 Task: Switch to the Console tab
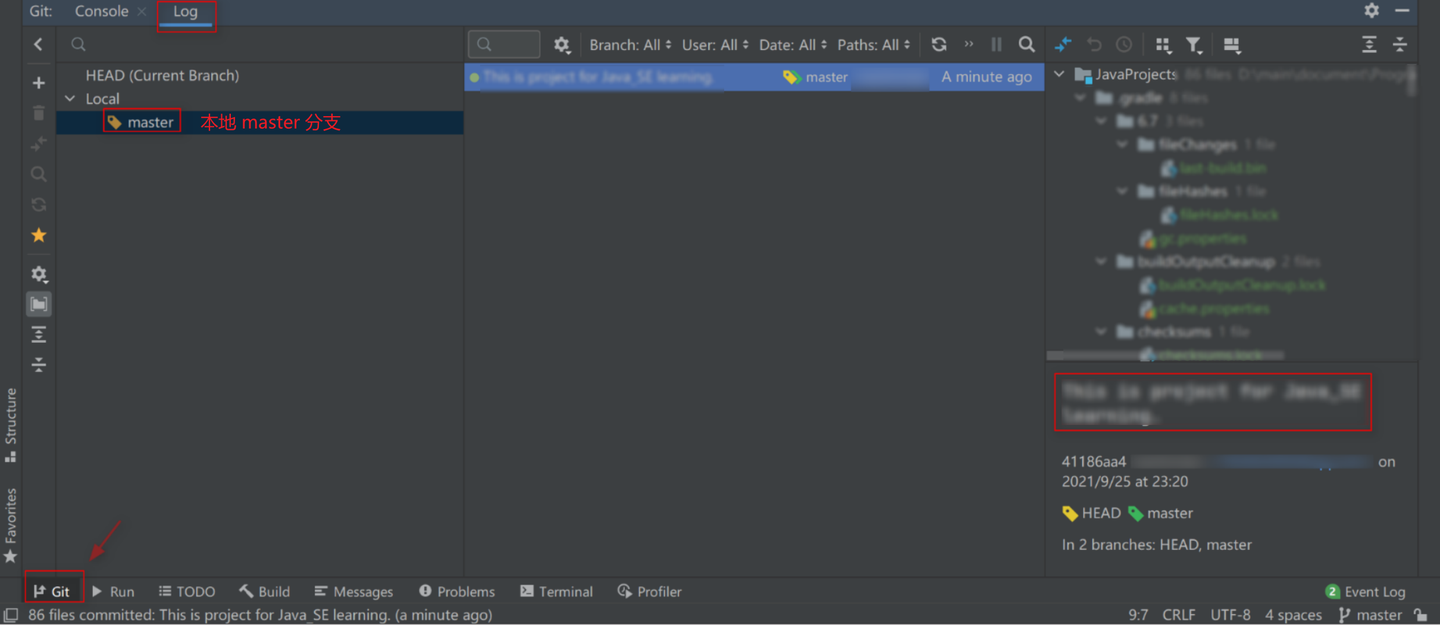pyautogui.click(x=100, y=11)
